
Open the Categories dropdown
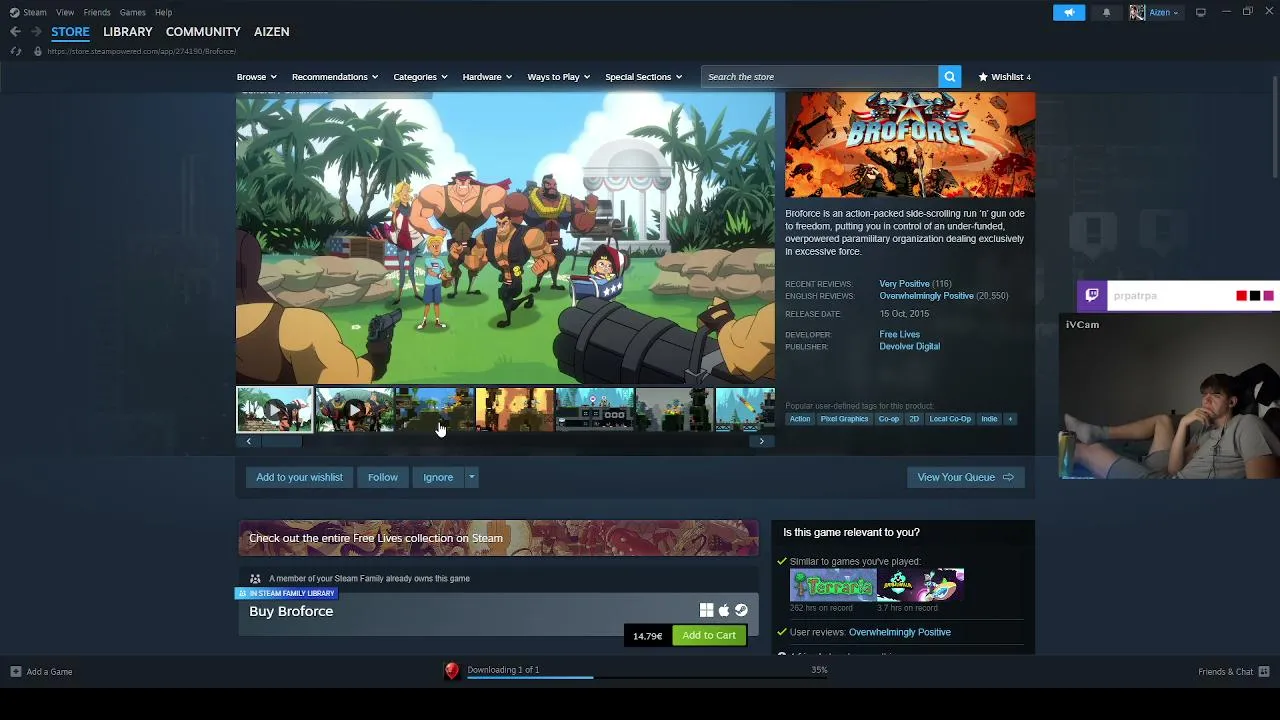(420, 76)
